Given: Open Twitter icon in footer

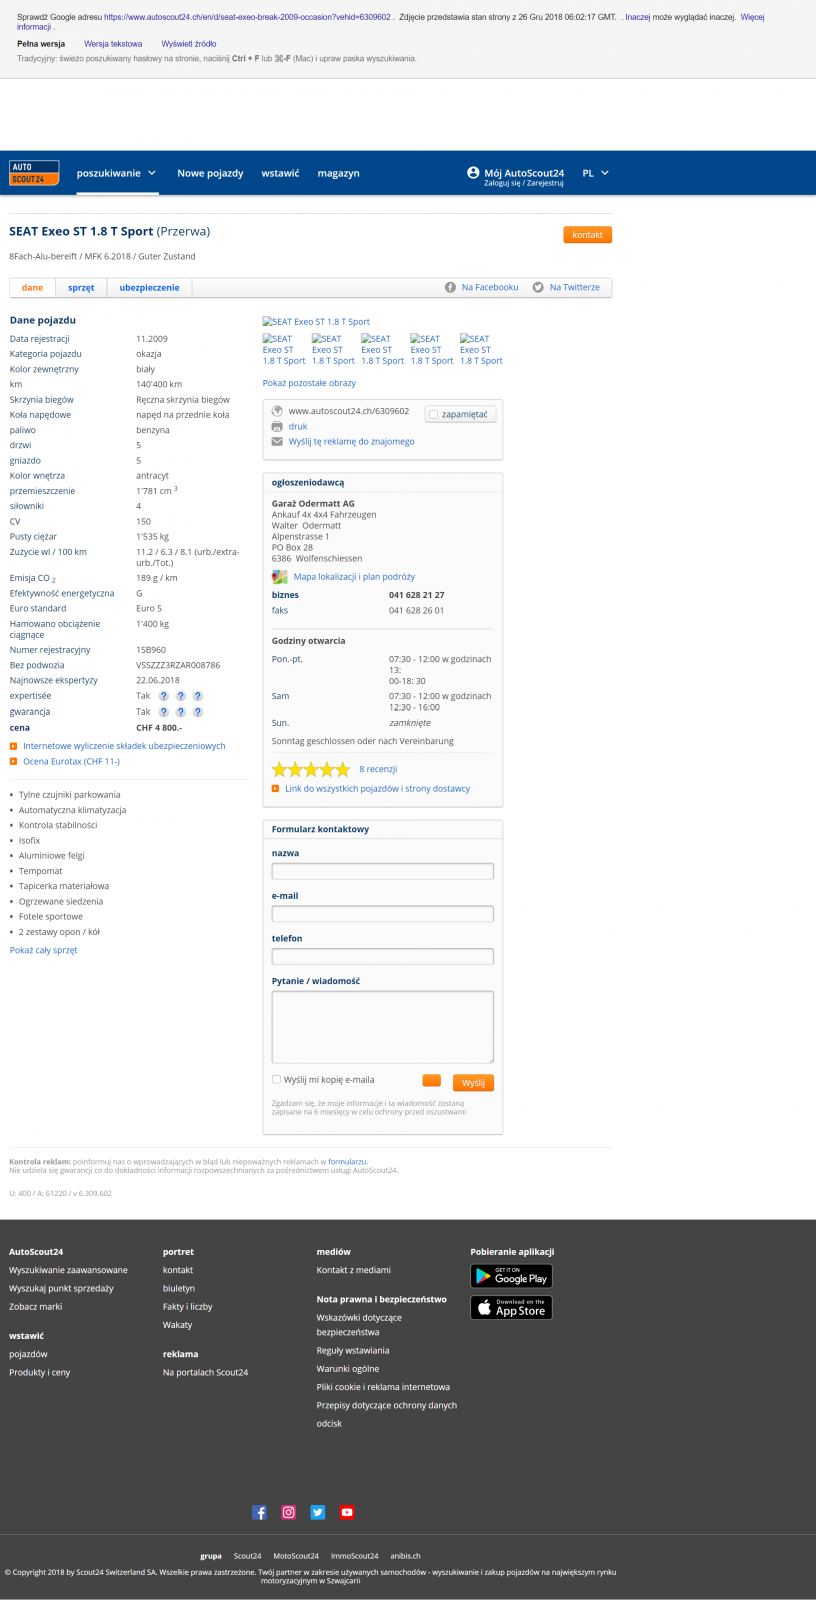Looking at the screenshot, I should pos(317,1512).
